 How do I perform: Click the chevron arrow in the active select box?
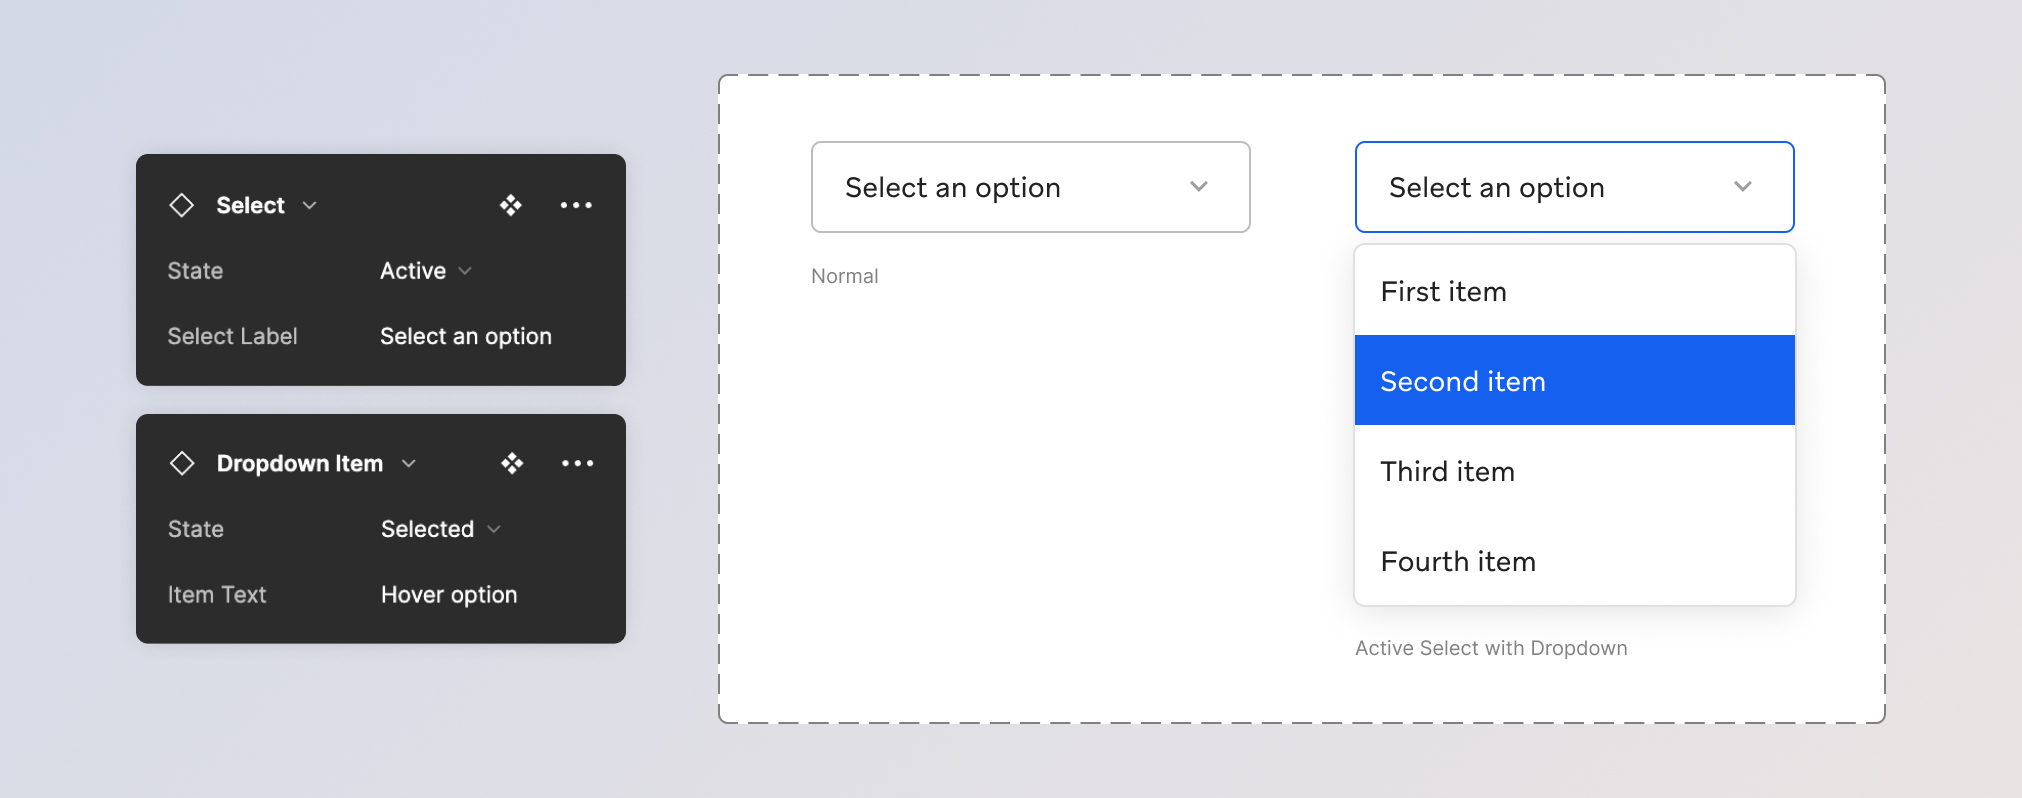pos(1743,187)
